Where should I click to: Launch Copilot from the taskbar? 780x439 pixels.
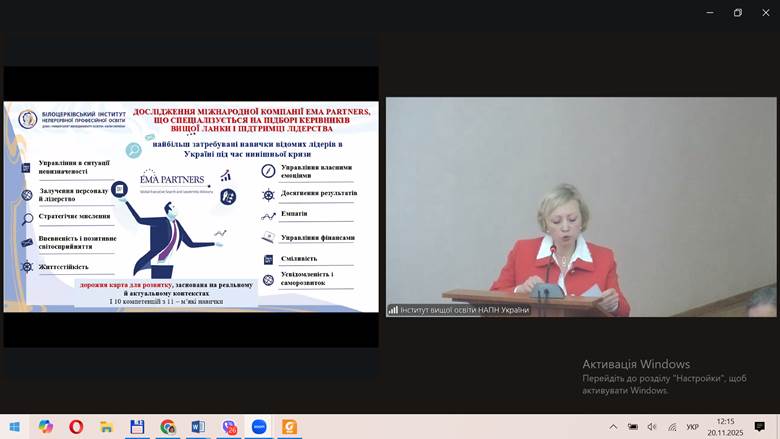tap(46, 427)
